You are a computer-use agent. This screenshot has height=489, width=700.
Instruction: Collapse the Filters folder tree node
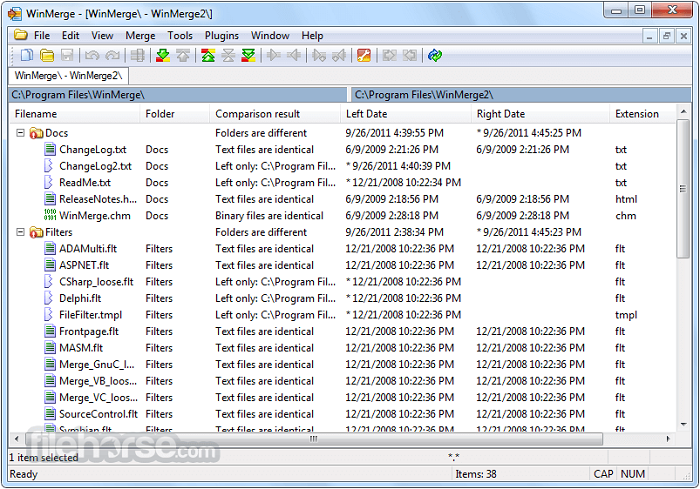[x=20, y=232]
